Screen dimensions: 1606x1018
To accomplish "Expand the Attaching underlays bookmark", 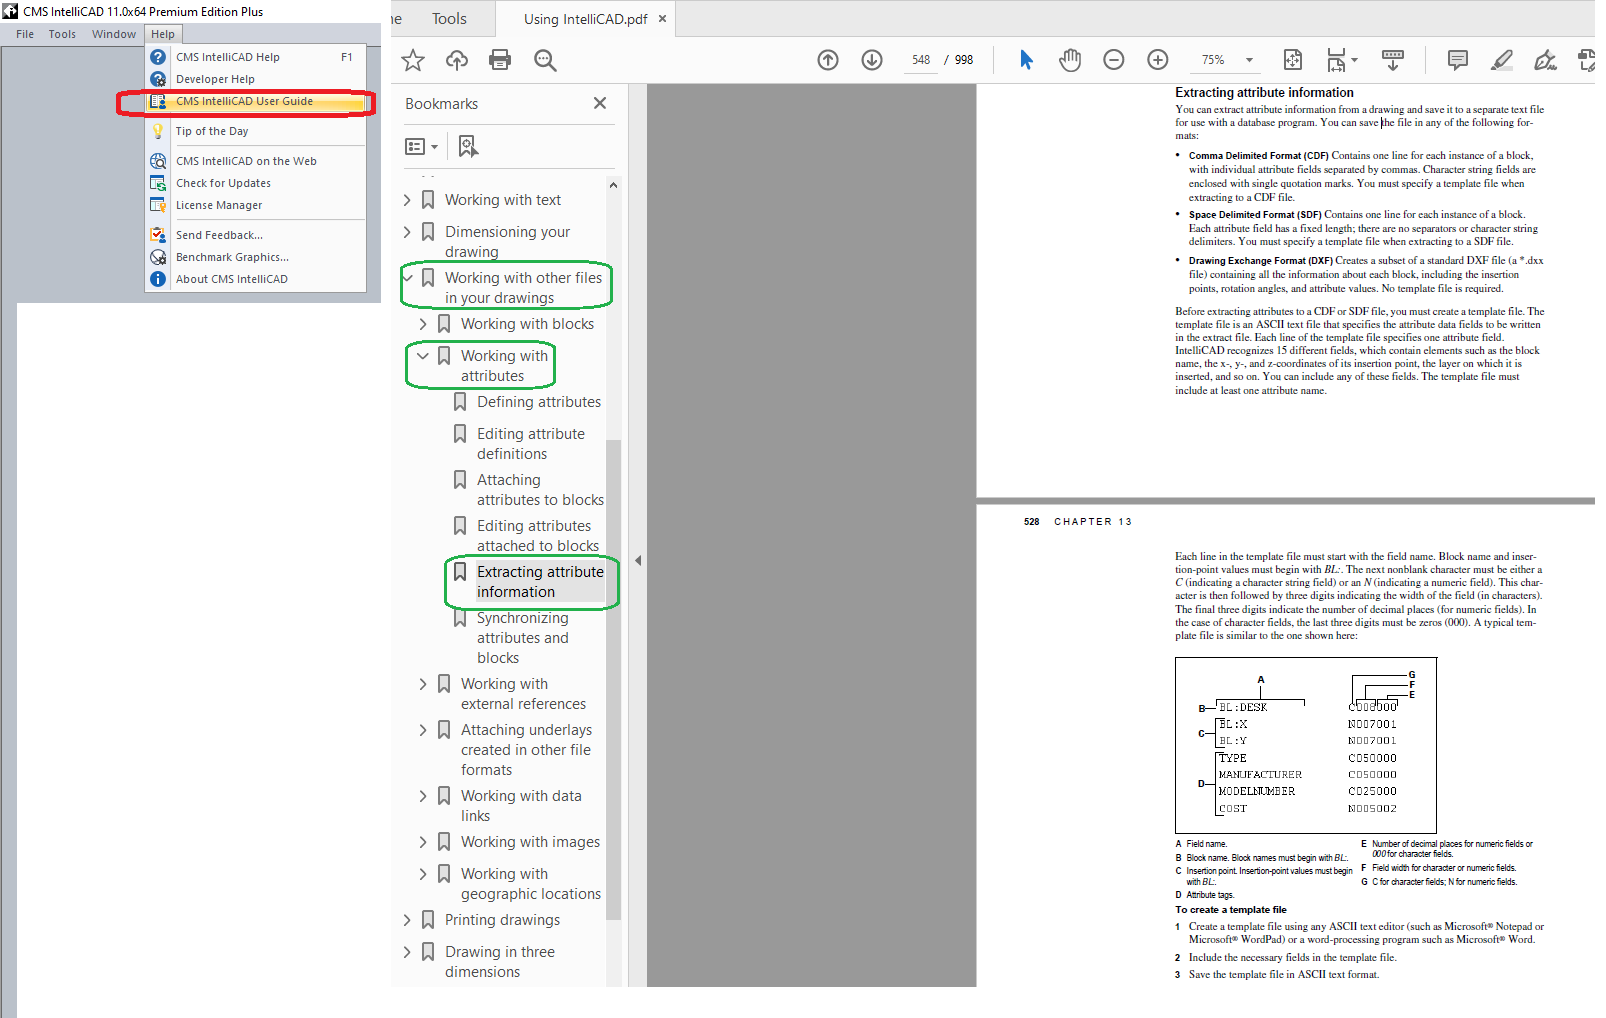I will pyautogui.click(x=423, y=730).
